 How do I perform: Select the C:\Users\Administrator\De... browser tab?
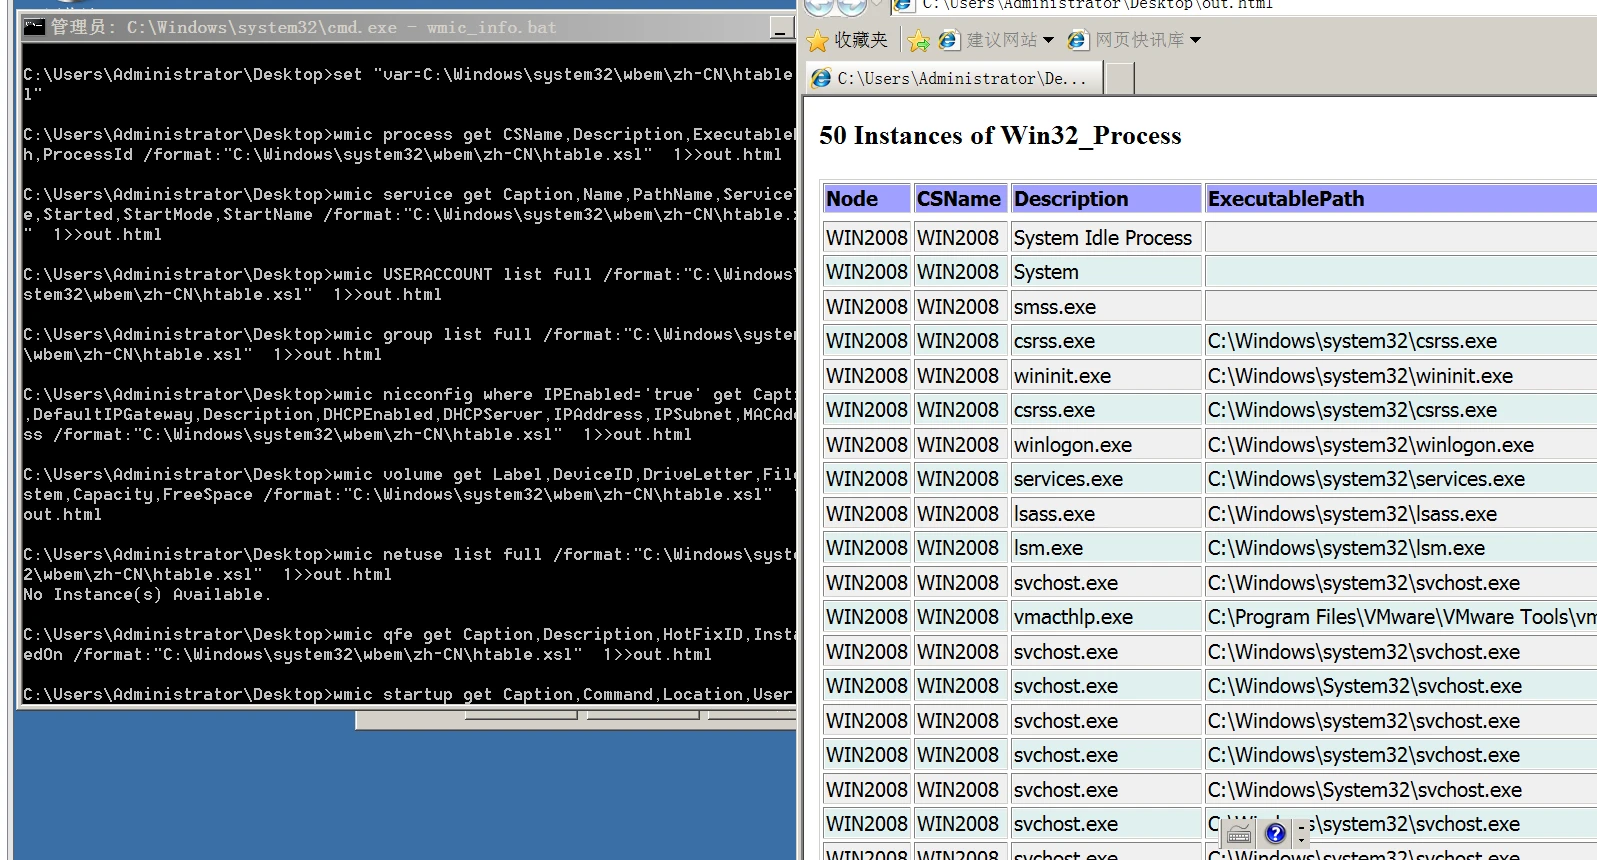click(x=950, y=78)
